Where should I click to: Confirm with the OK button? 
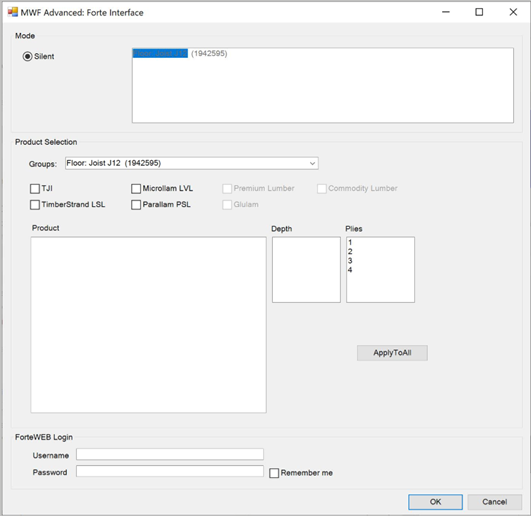point(435,502)
